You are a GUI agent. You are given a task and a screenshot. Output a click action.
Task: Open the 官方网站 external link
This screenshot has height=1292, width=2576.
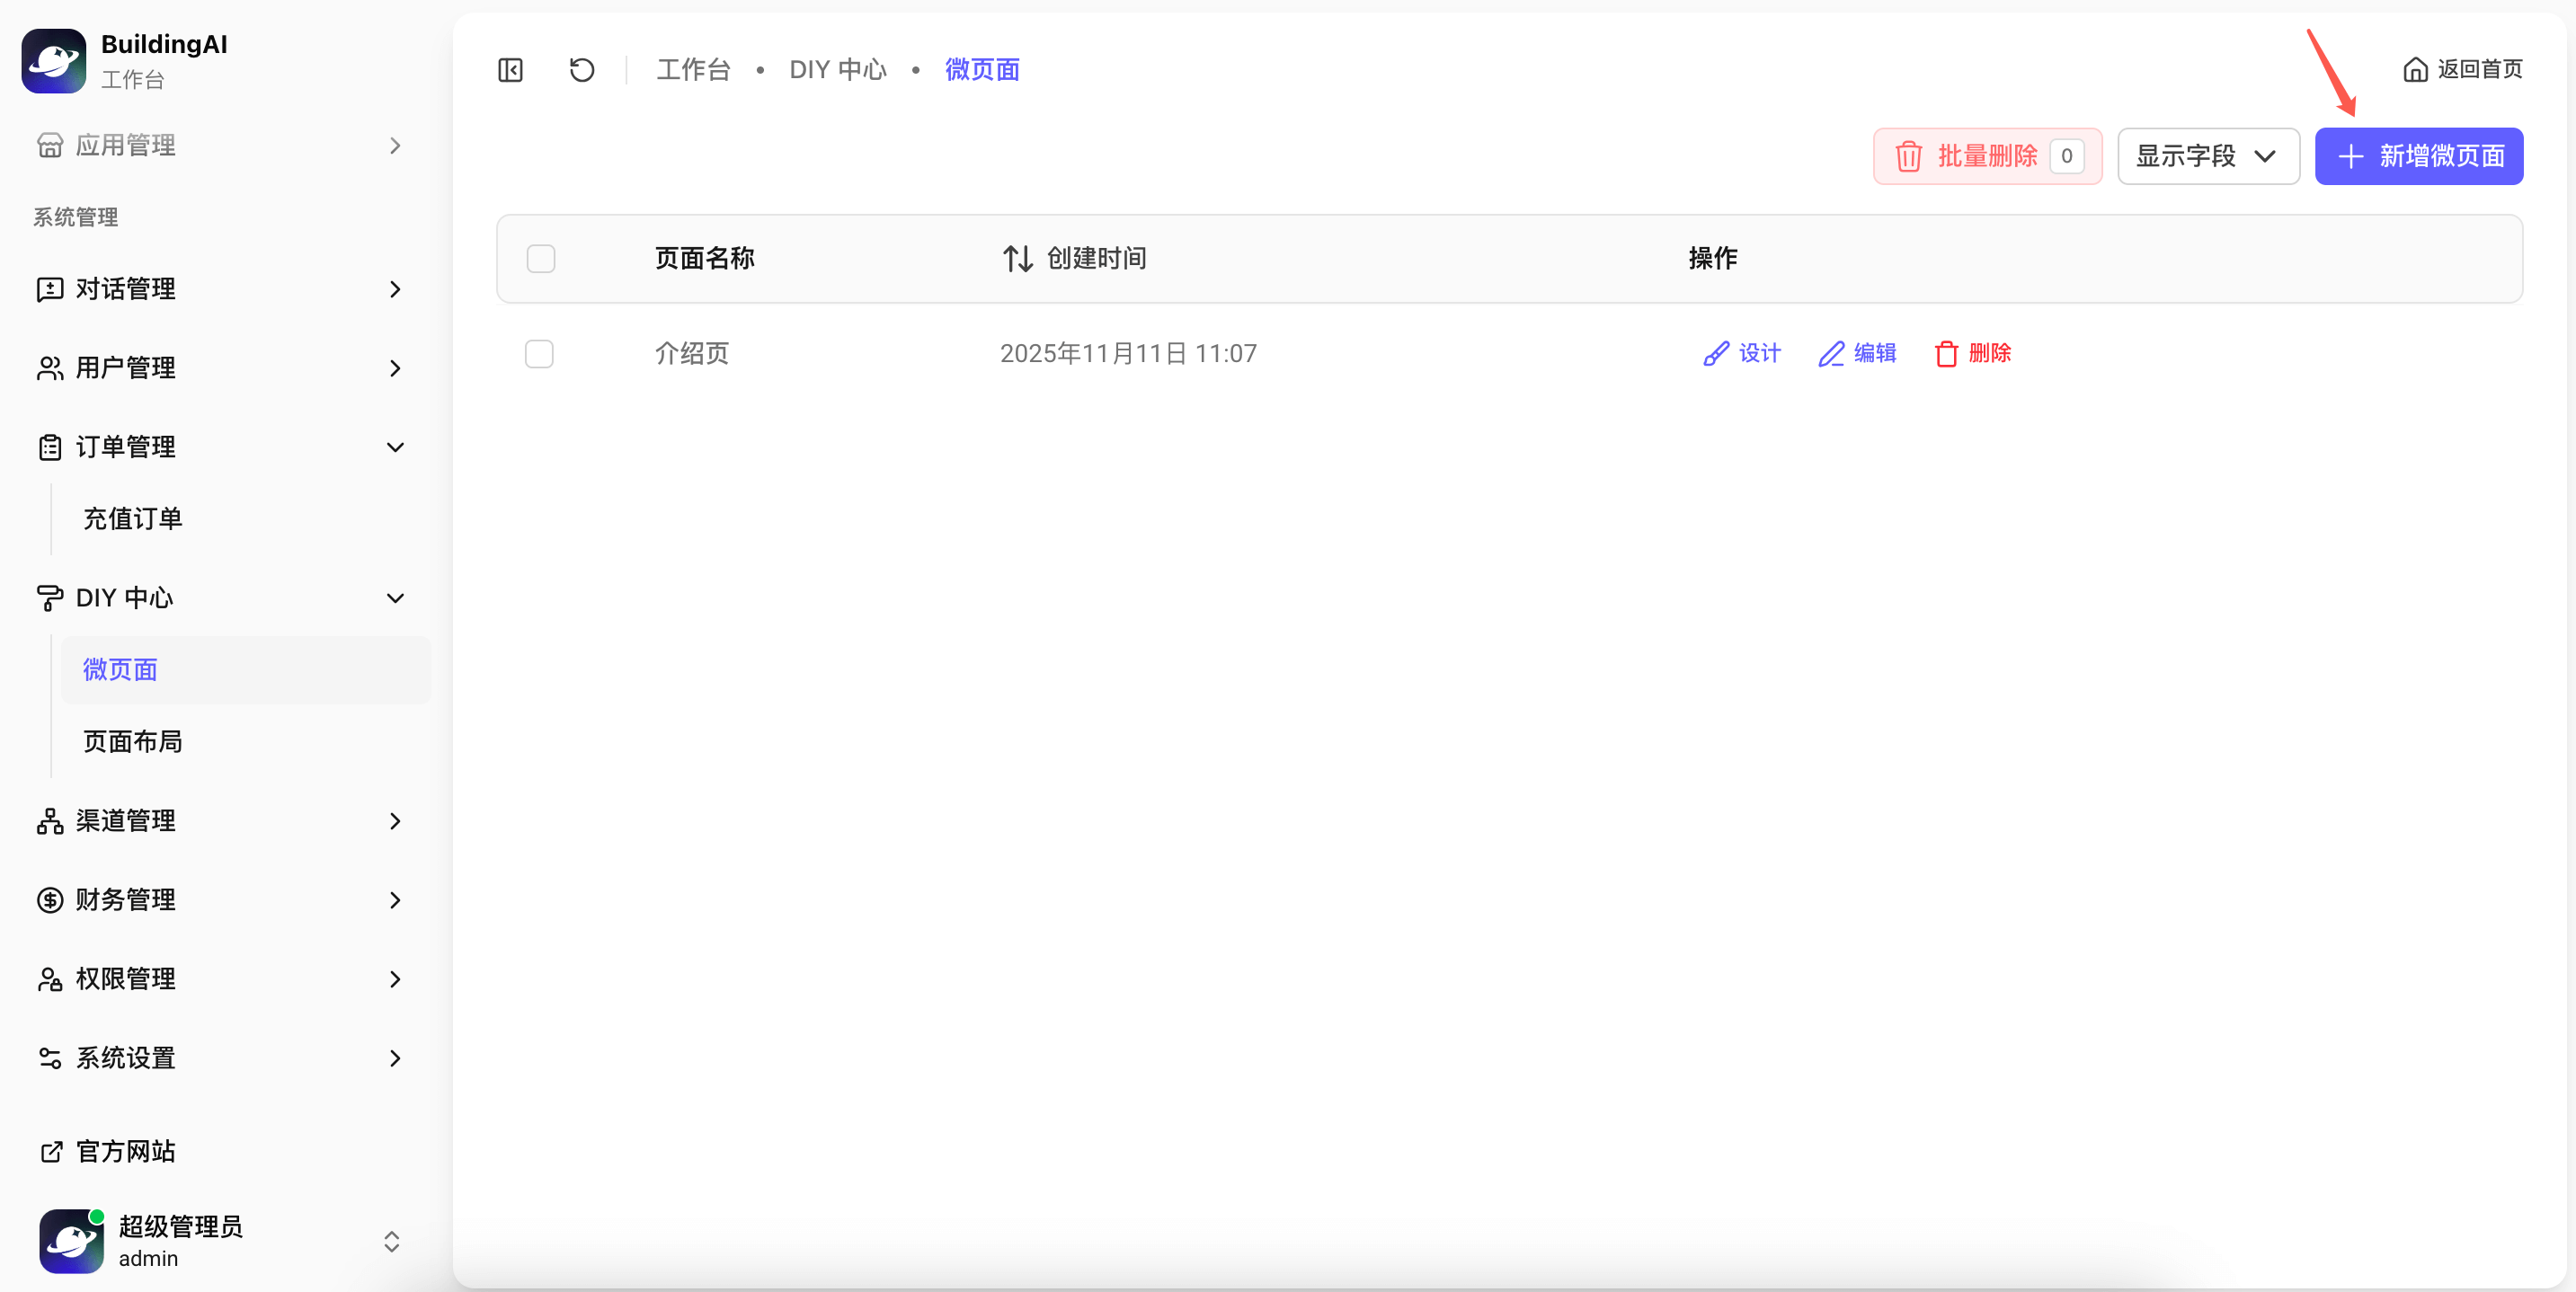125,1151
